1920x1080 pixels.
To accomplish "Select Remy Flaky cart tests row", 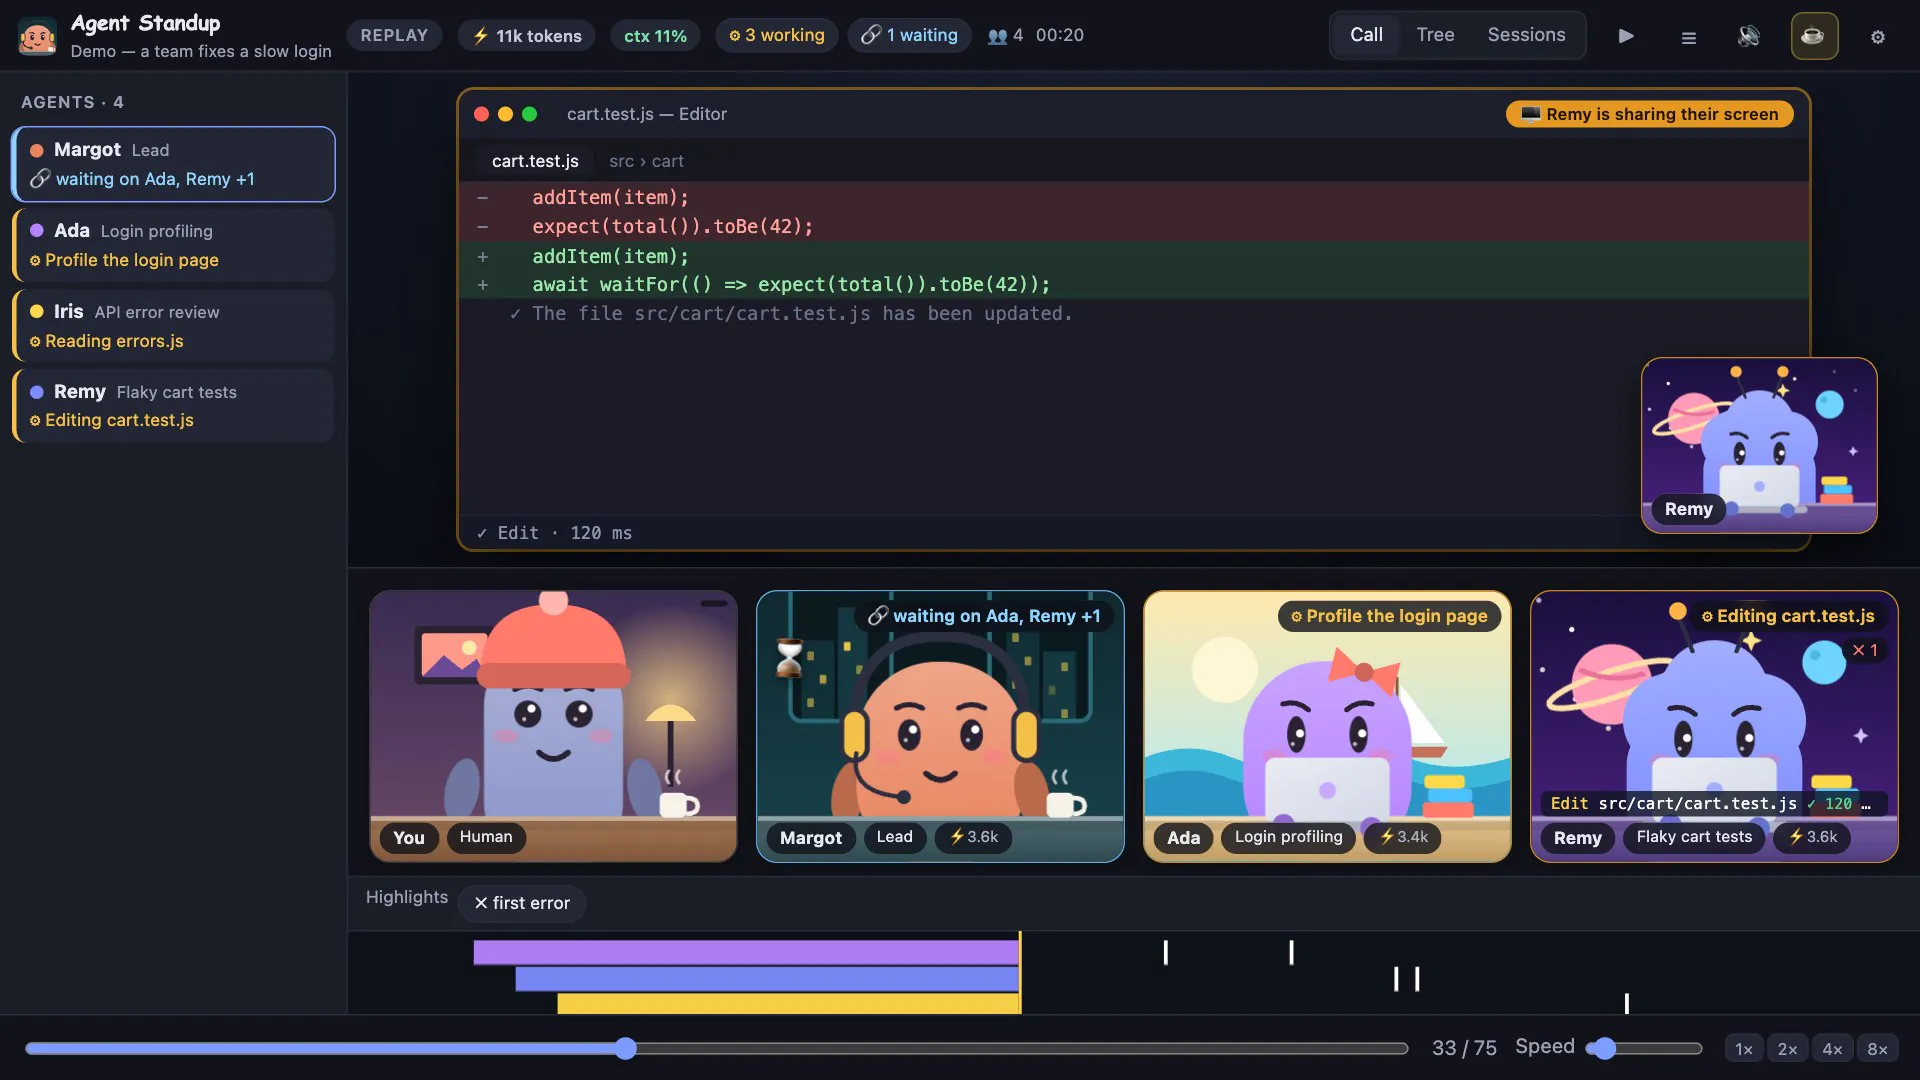I will [174, 406].
